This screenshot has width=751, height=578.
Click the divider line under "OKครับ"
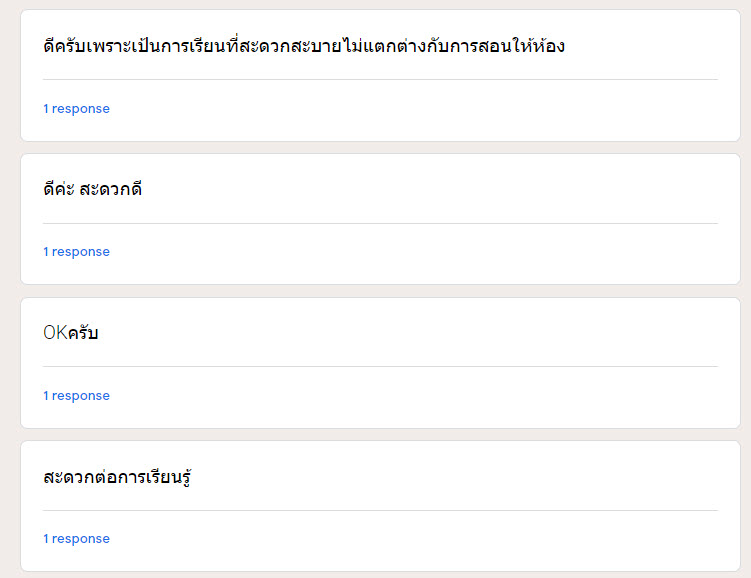point(380,366)
